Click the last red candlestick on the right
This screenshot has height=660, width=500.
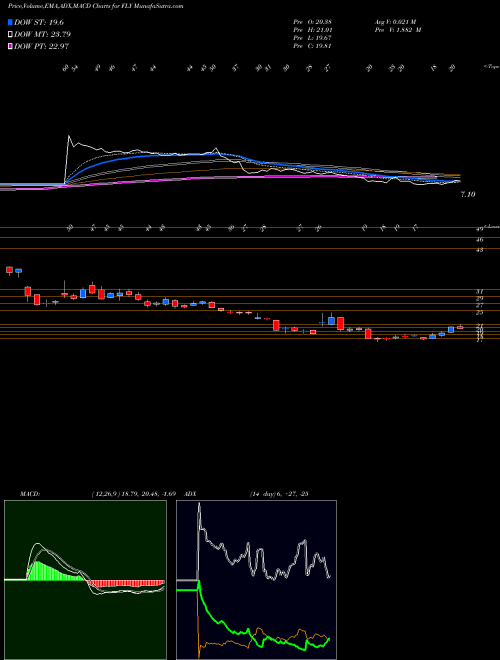pyautogui.click(x=460, y=327)
